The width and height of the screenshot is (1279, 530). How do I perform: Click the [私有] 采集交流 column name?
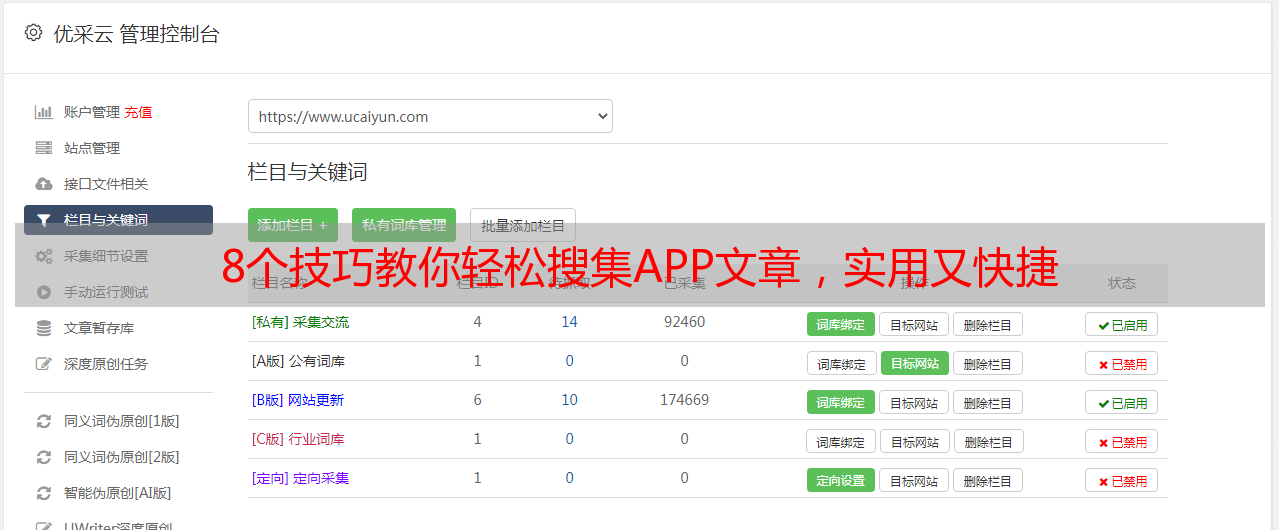pos(300,322)
